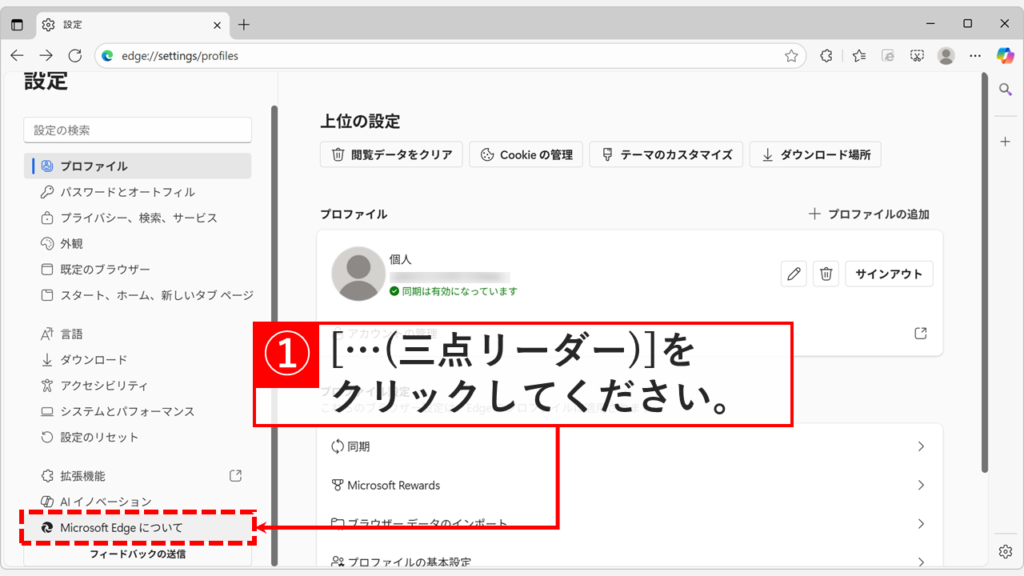The height and width of the screenshot is (576, 1024).
Task: Expand the Microsoft Rewards row chevron
Action: [920, 485]
